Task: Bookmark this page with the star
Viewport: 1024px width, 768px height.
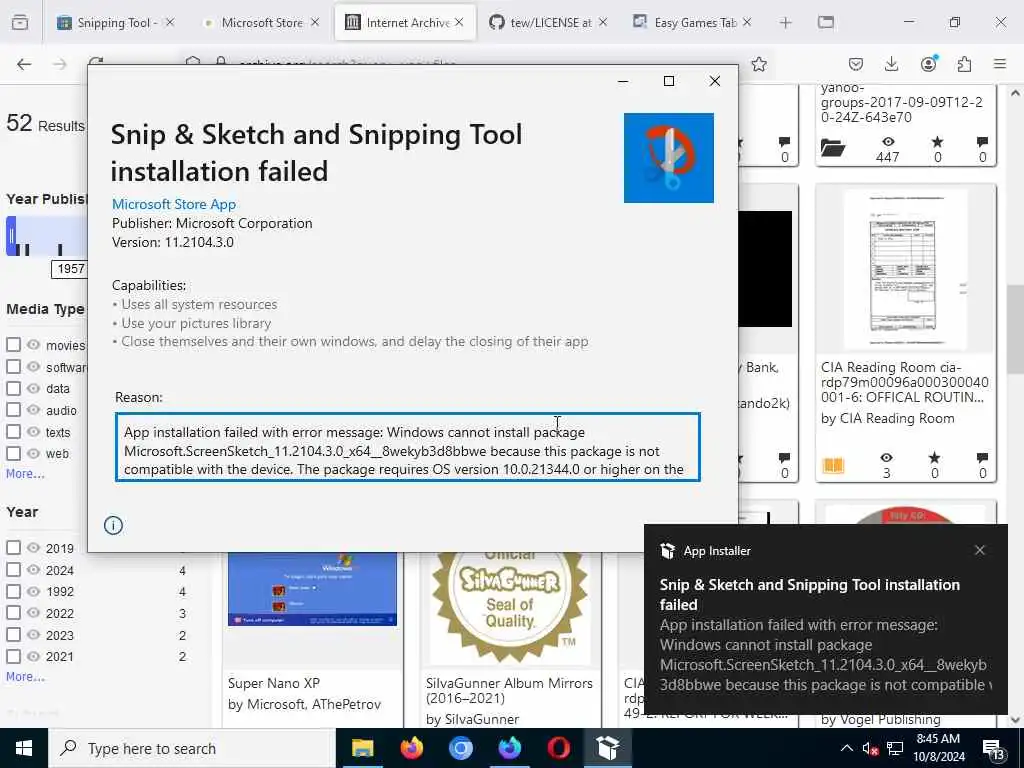Action: (x=759, y=64)
